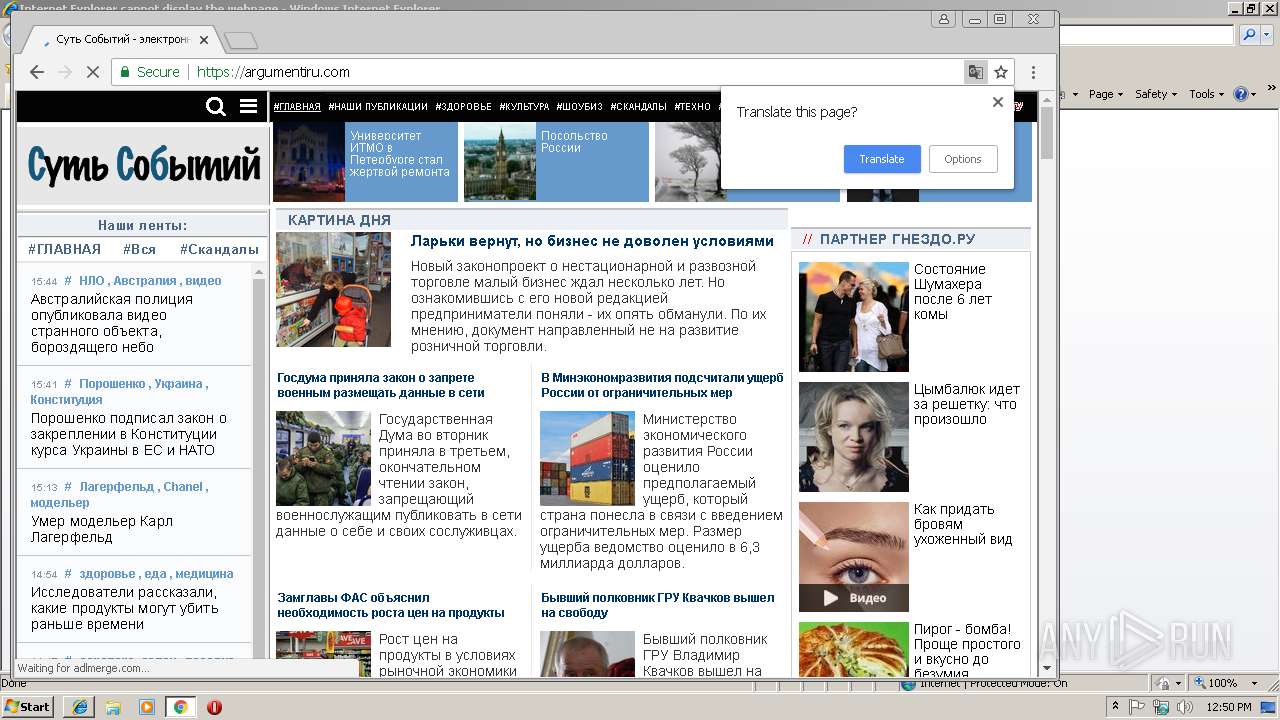1280x720 pixels.
Task: Click the kiosk article thumbnail
Action: click(x=333, y=290)
